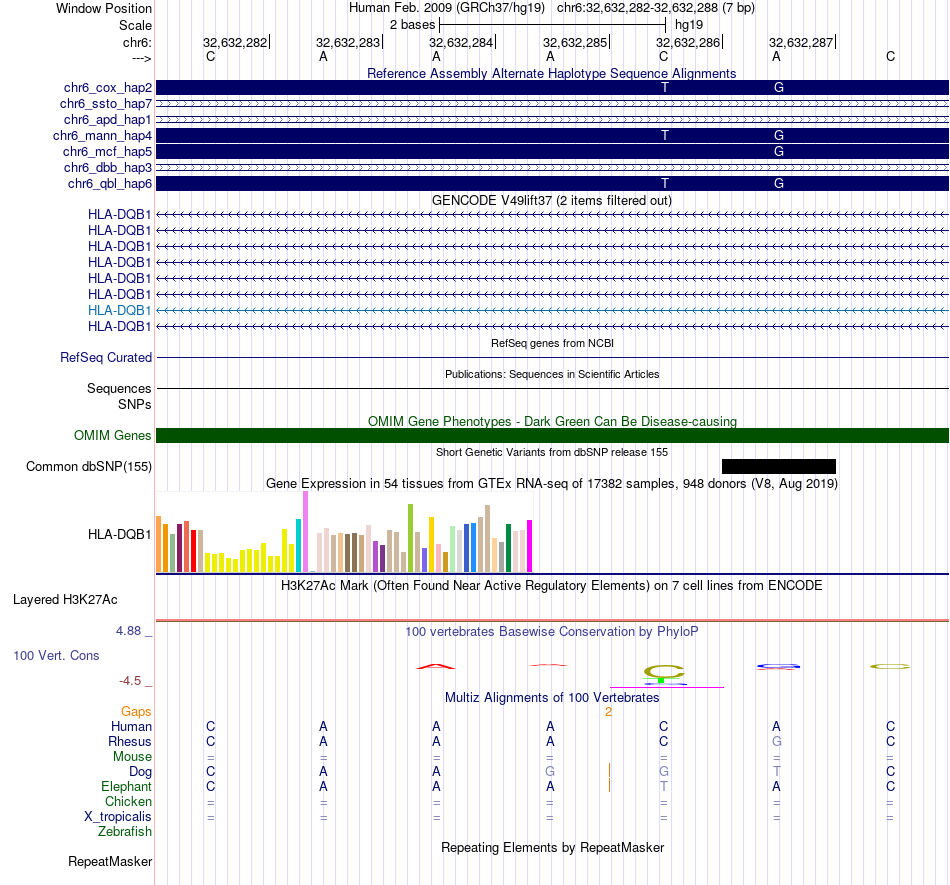Click coordinate label 32,632,282
This screenshot has width=950, height=885.
235,42
